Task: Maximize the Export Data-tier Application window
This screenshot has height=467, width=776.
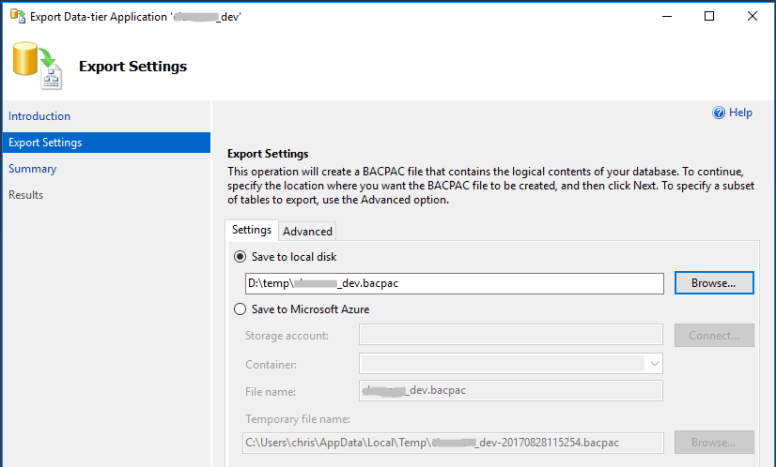Action: tap(709, 16)
